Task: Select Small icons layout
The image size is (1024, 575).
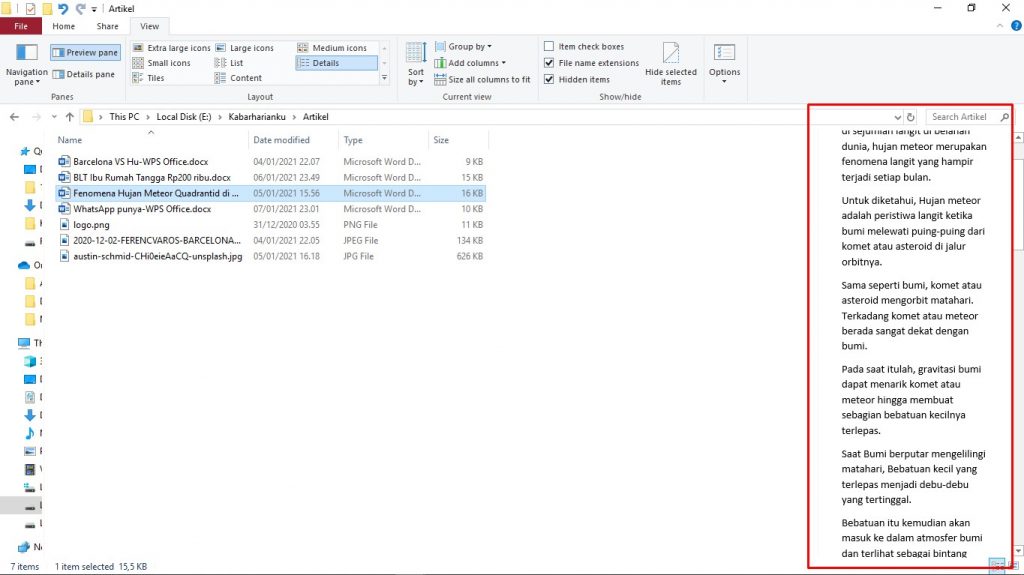Action: pos(161,63)
